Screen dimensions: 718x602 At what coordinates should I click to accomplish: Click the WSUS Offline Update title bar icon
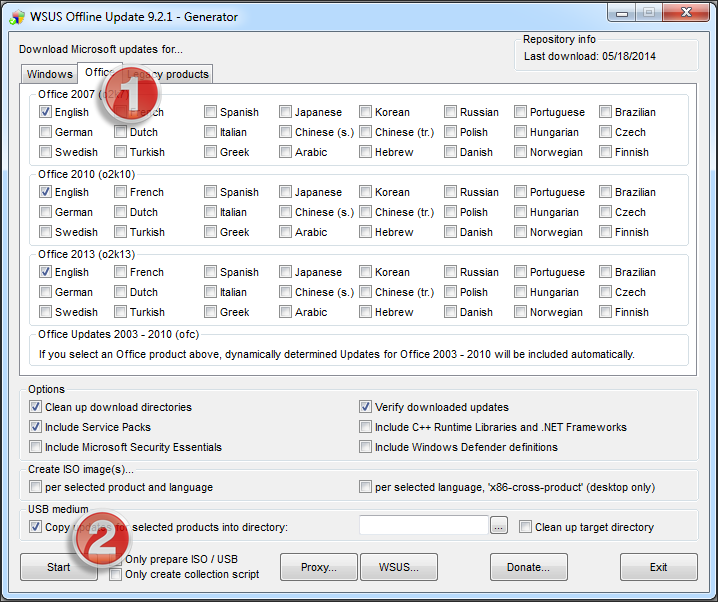click(x=17, y=17)
